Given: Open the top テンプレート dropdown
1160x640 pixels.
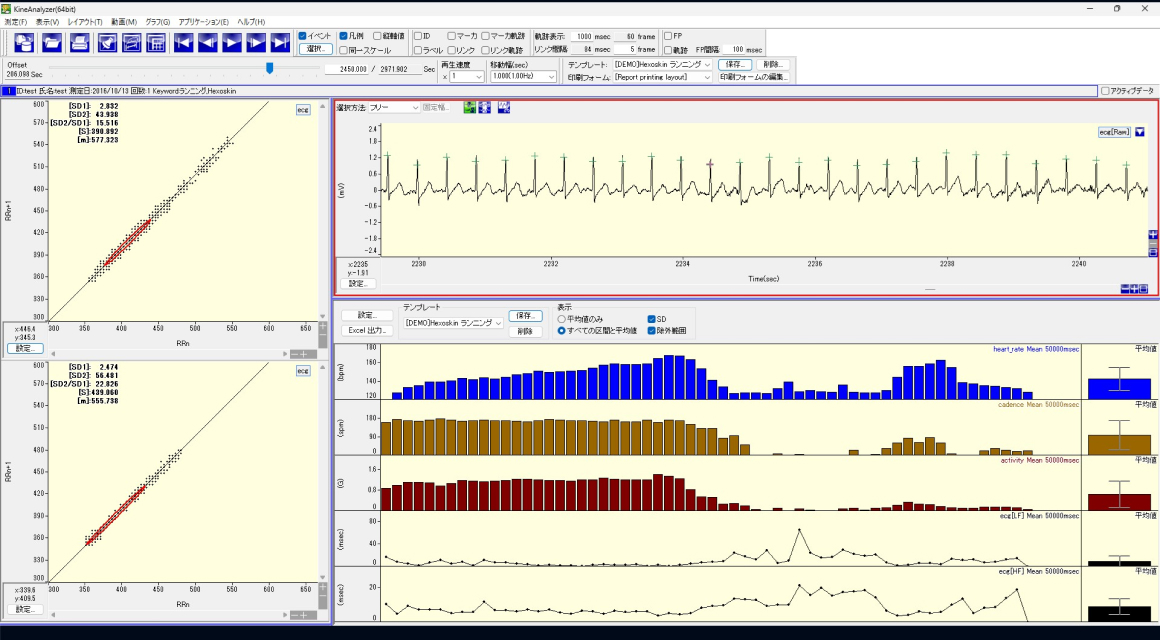Looking at the screenshot, I should click(x=662, y=65).
